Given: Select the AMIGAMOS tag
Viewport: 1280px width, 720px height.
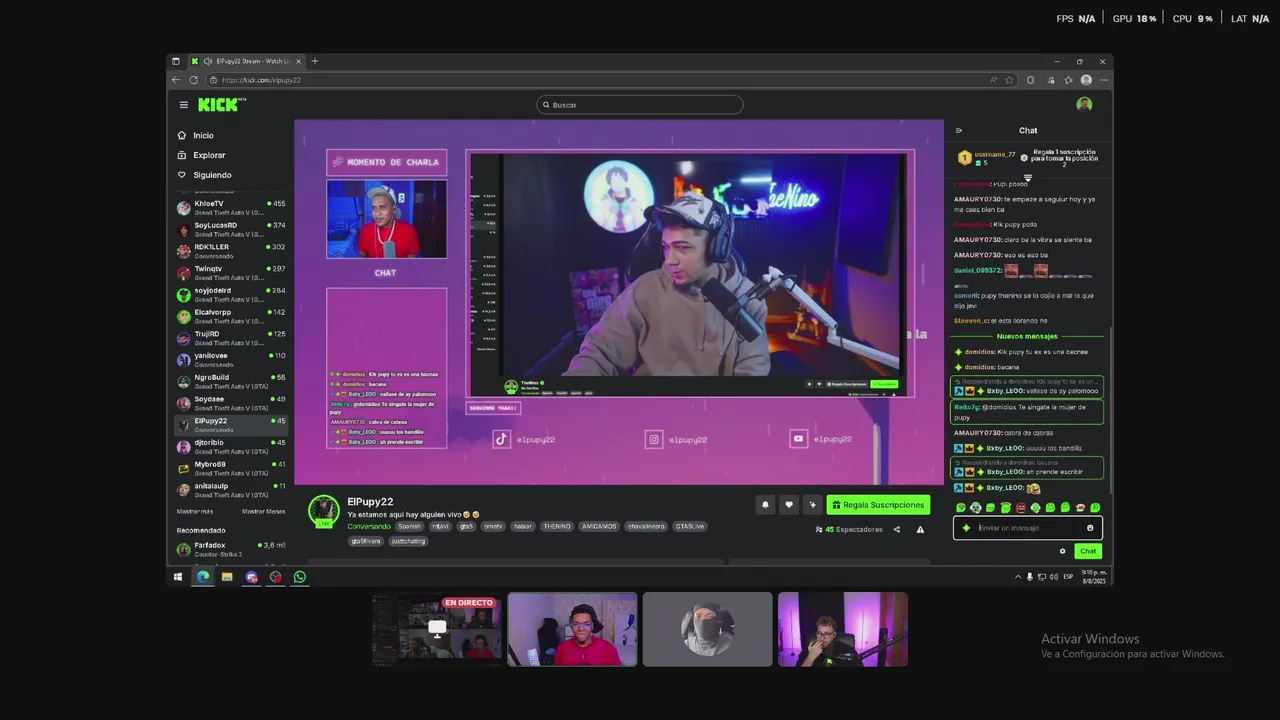Looking at the screenshot, I should tap(599, 526).
